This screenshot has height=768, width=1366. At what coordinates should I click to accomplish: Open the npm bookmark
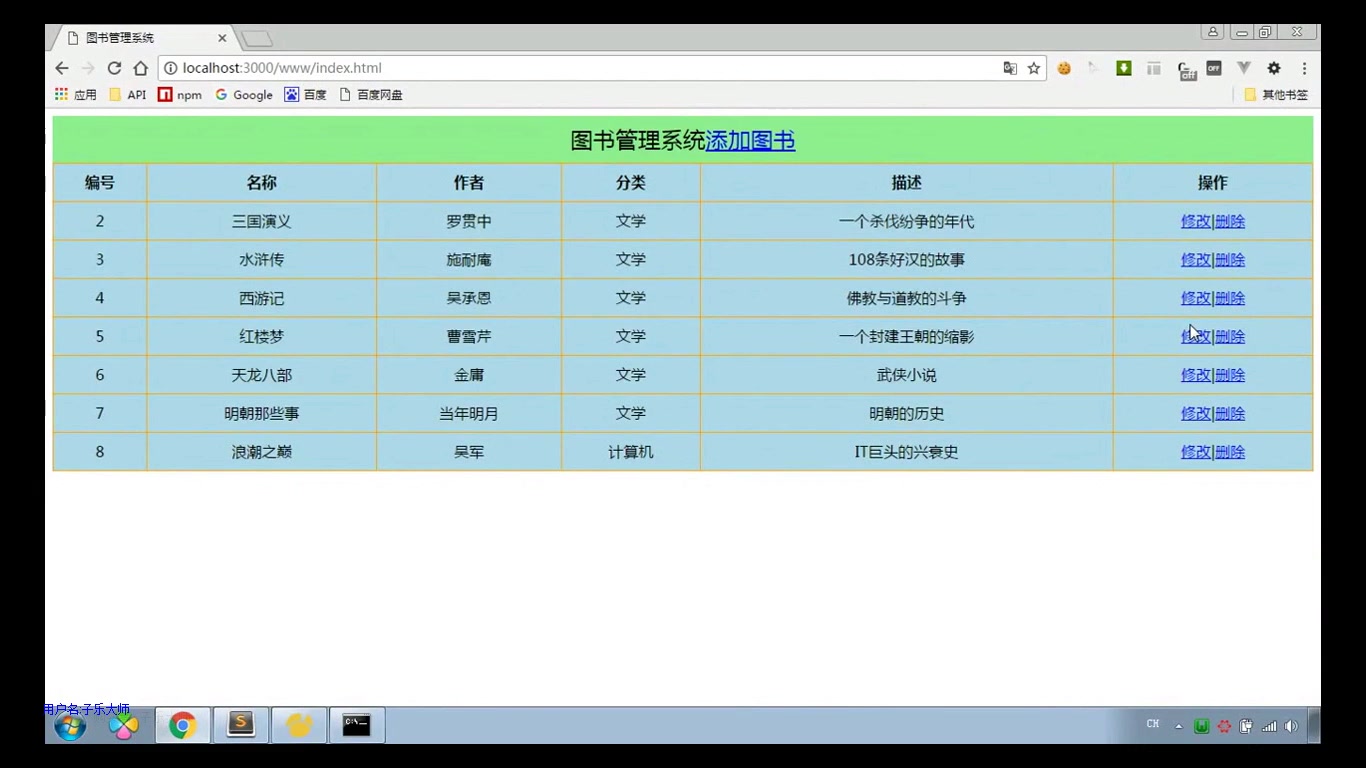click(x=180, y=95)
